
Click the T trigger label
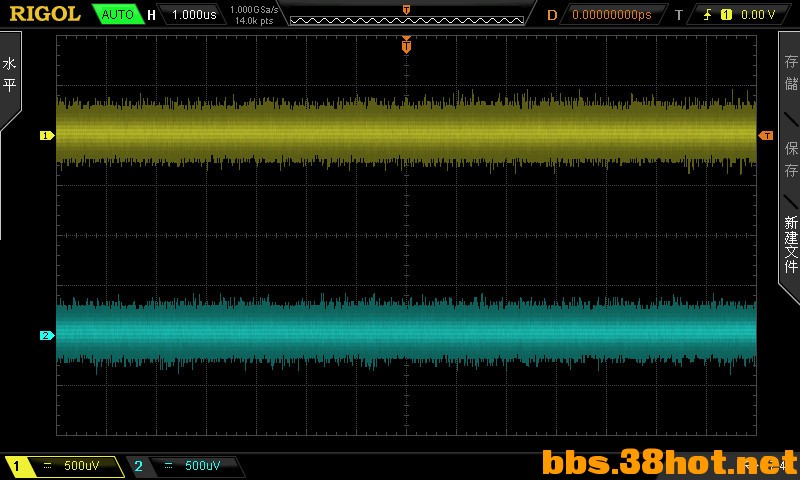pos(679,15)
